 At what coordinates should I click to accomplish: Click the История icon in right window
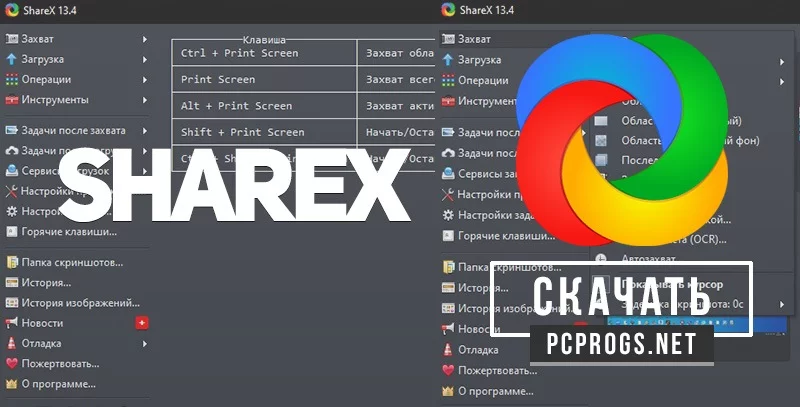[x=448, y=288]
